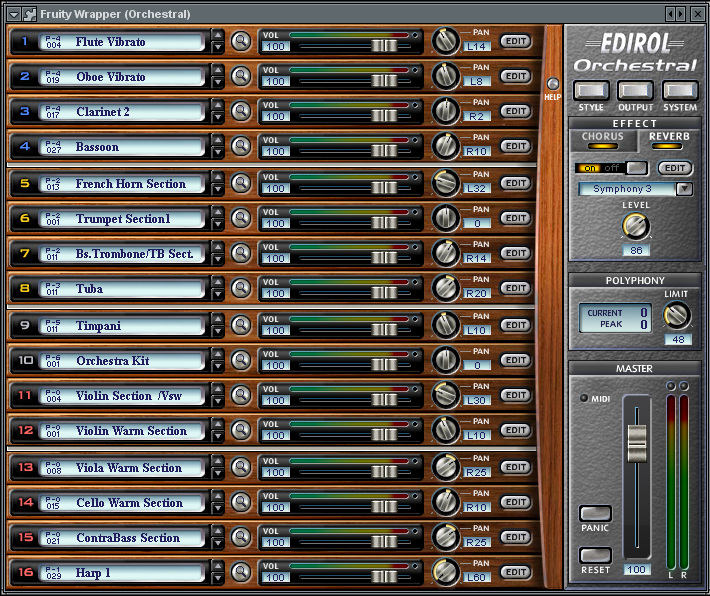Image resolution: width=710 pixels, height=596 pixels.
Task: Click magnifier icon beside Bassoon
Action: coord(241,146)
